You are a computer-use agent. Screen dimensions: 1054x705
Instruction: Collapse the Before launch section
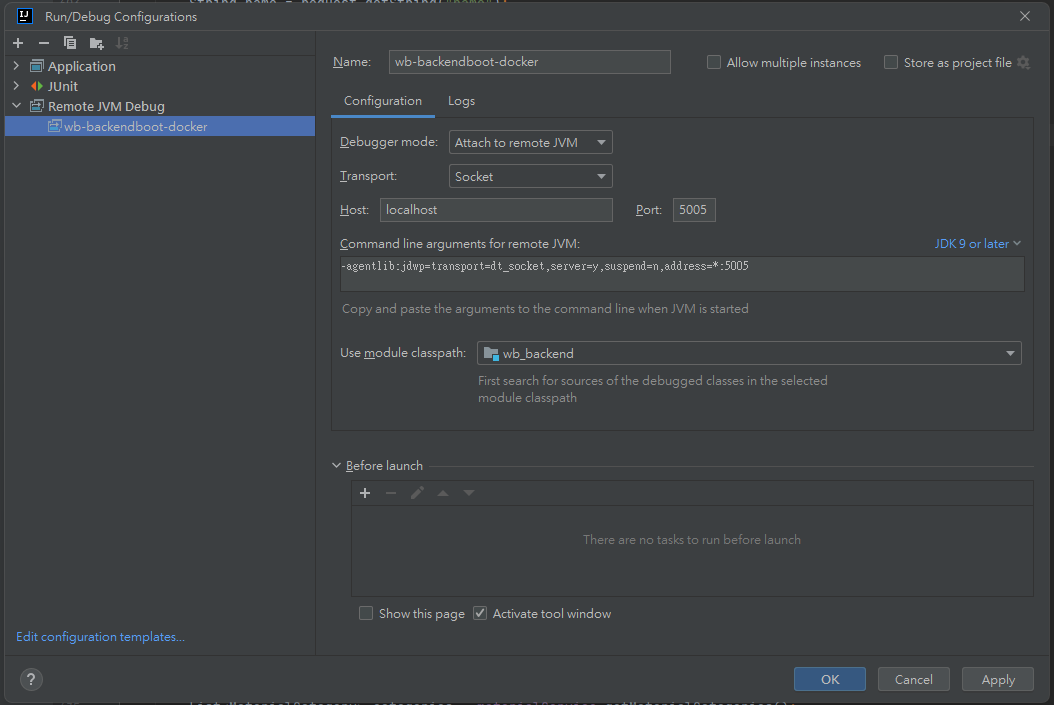point(337,466)
